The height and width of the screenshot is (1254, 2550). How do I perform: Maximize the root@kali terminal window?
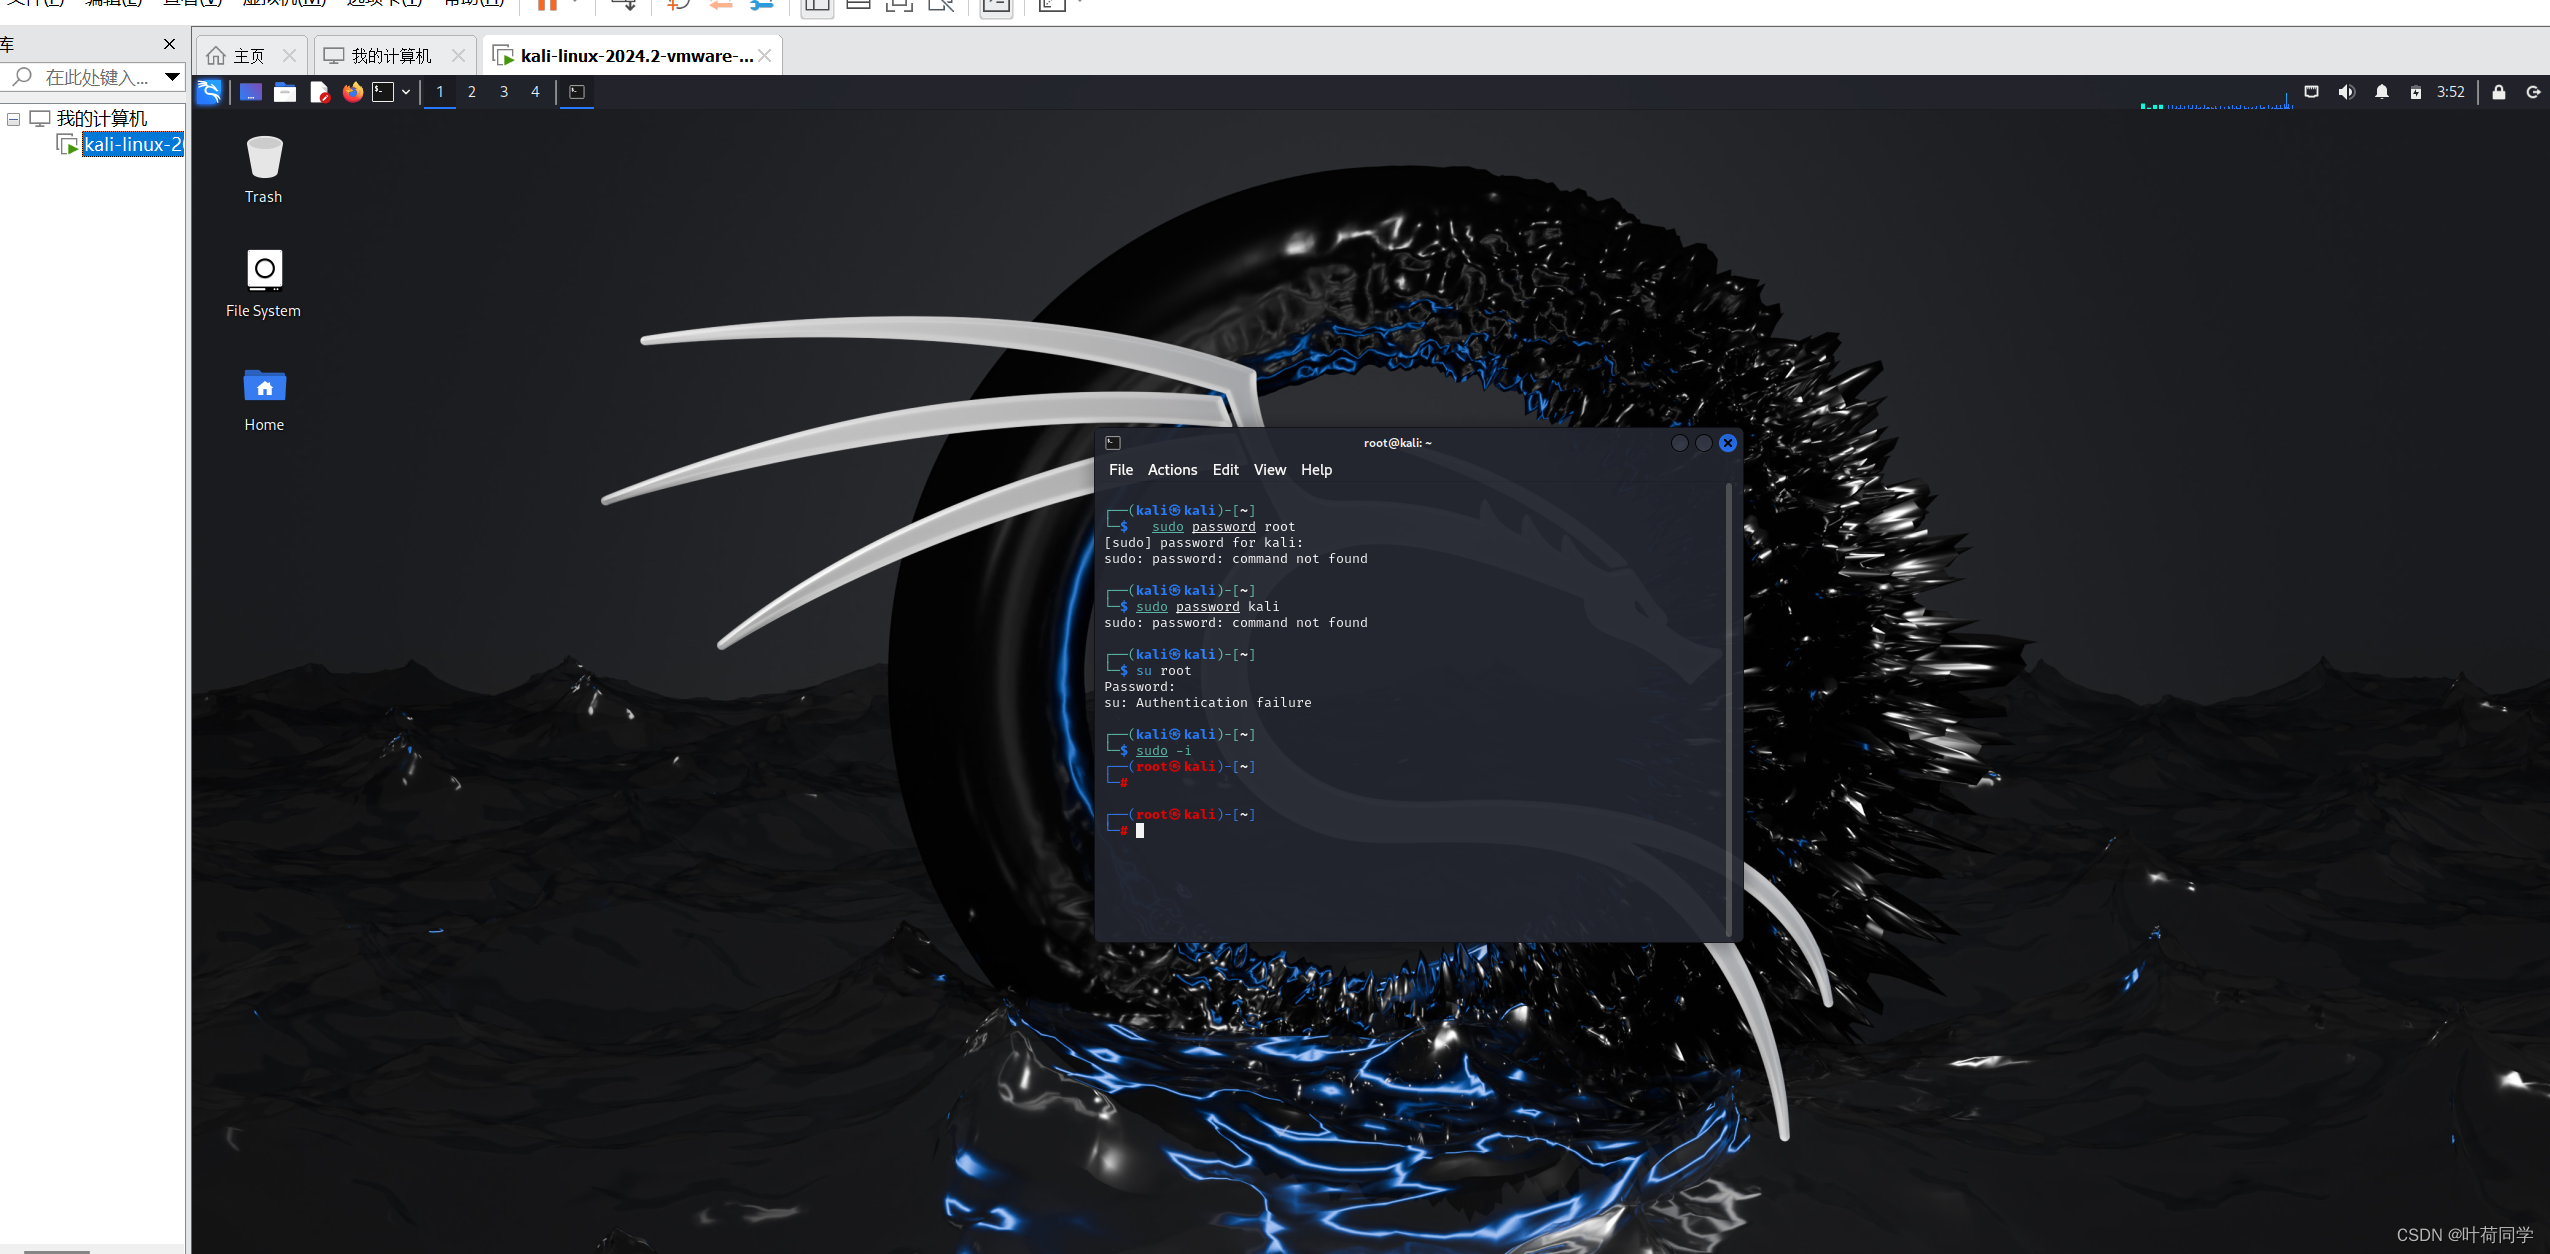coord(1704,443)
